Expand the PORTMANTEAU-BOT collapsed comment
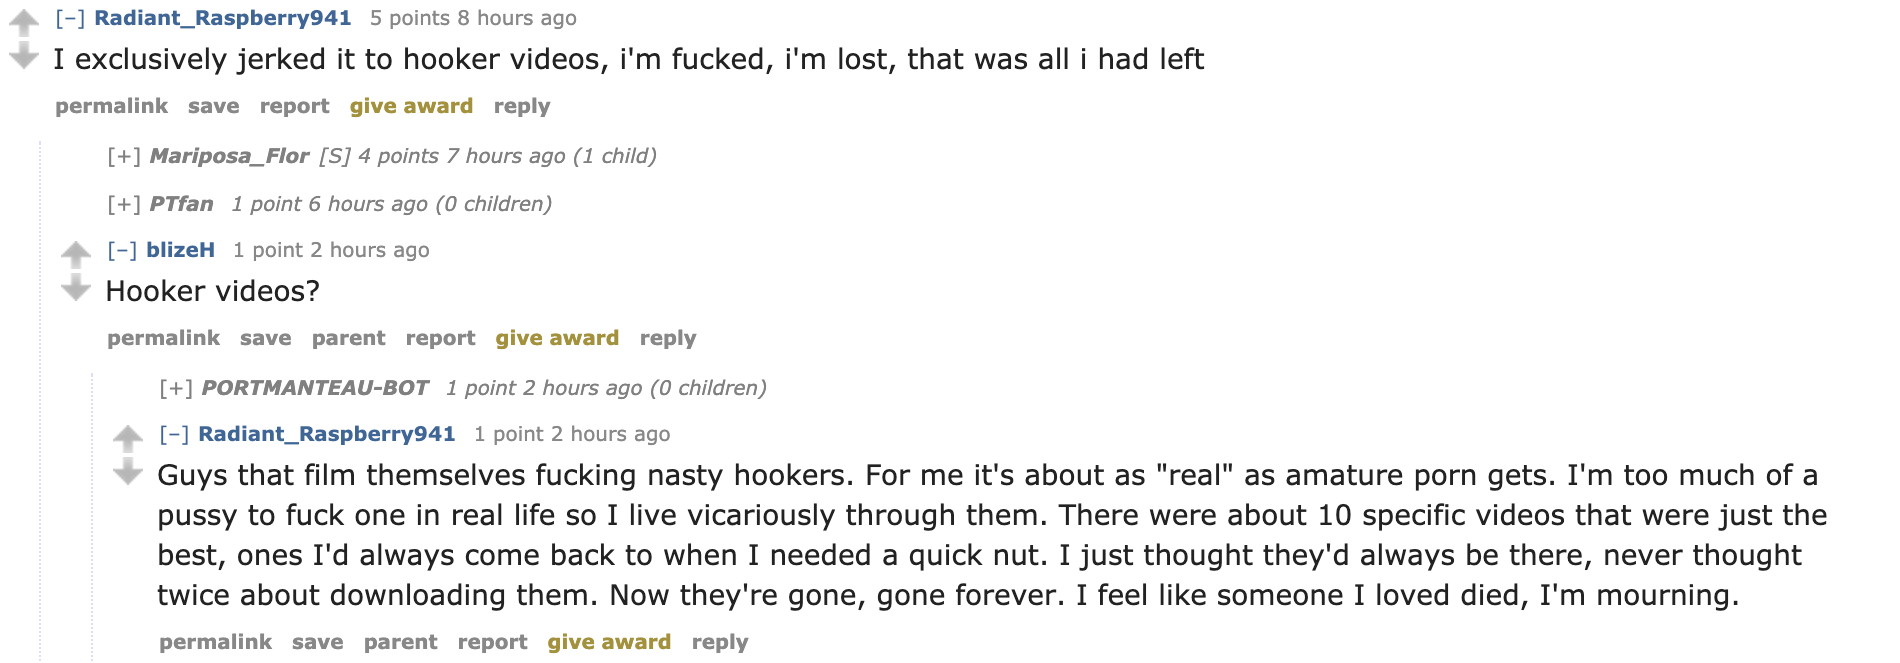The height and width of the screenshot is (663, 1900). (x=176, y=388)
